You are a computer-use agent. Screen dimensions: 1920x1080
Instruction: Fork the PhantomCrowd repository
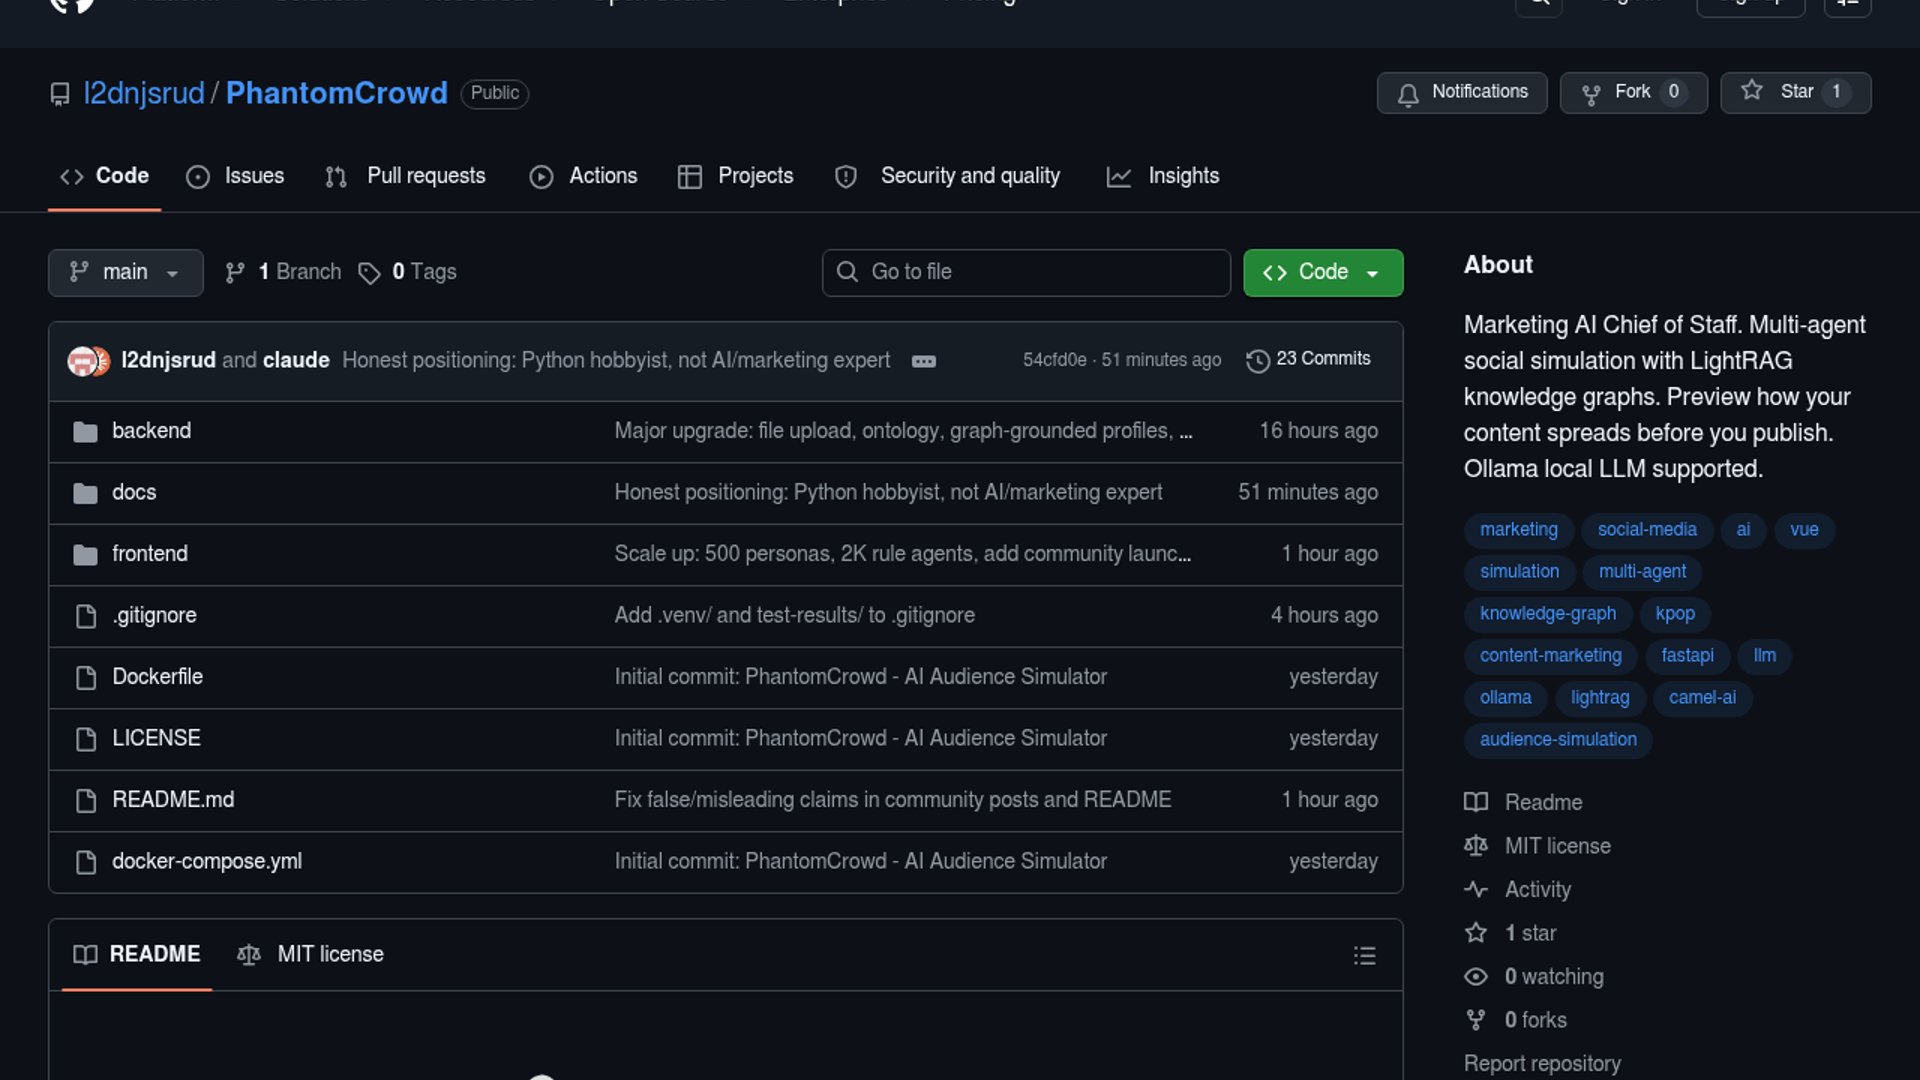point(1632,92)
